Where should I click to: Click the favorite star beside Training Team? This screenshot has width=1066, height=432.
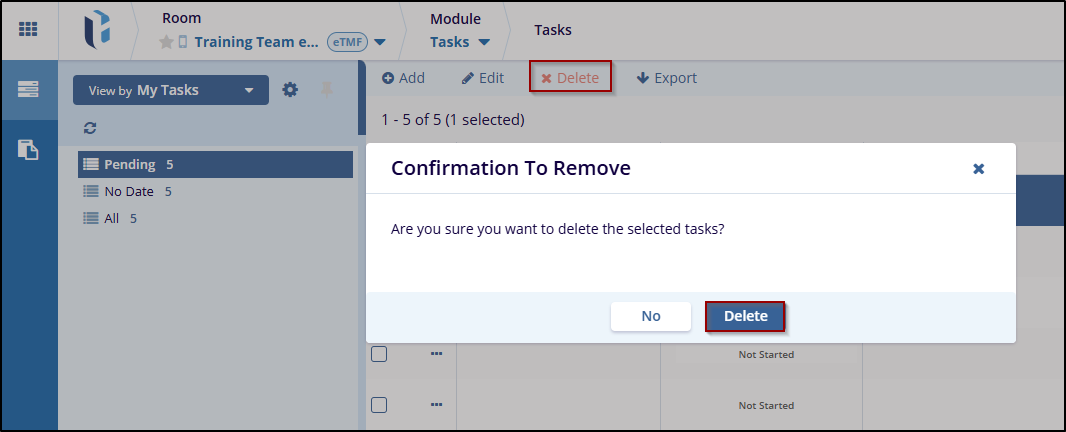[166, 42]
